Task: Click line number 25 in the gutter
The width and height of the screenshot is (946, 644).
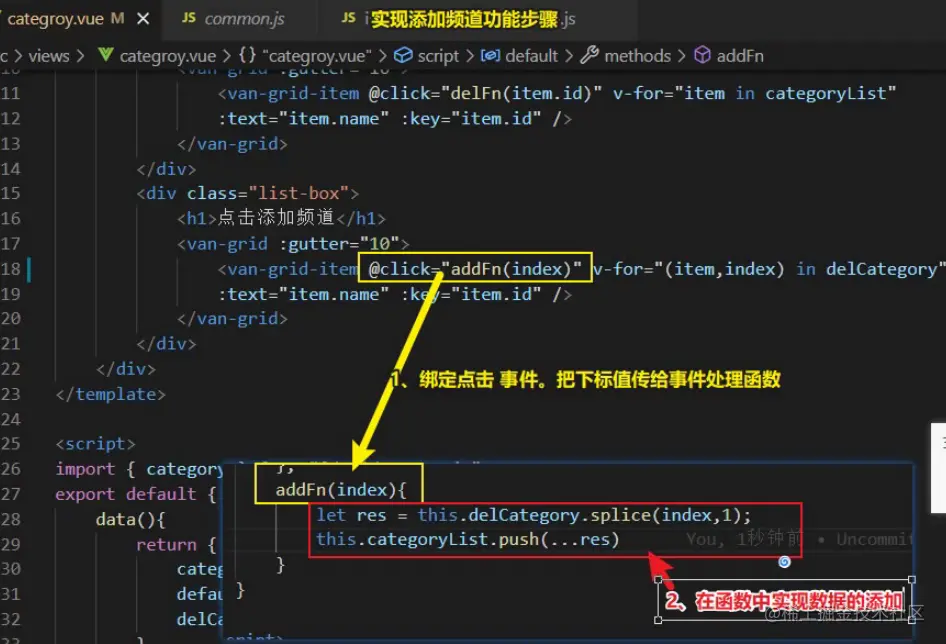Action: click(x=10, y=444)
